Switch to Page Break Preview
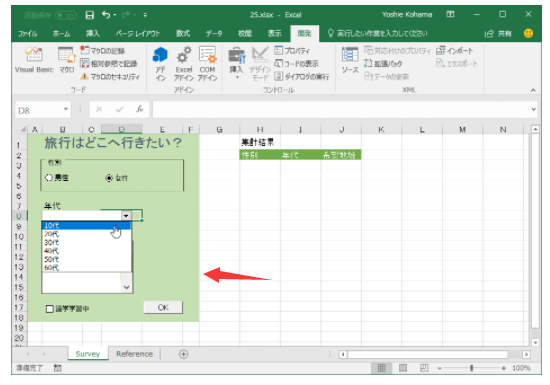Viewport: 550px width, 385px height. click(x=424, y=368)
